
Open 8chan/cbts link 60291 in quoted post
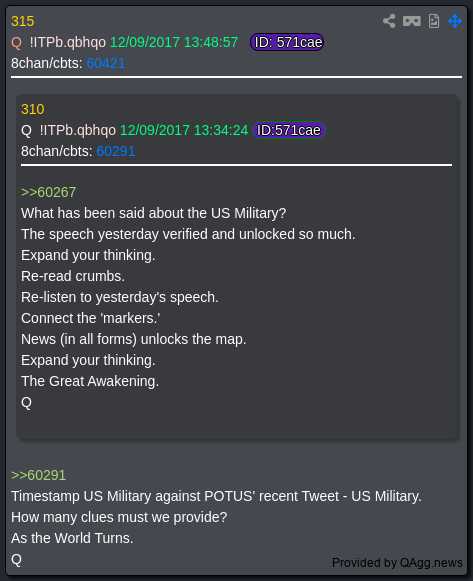pyautogui.click(x=116, y=151)
